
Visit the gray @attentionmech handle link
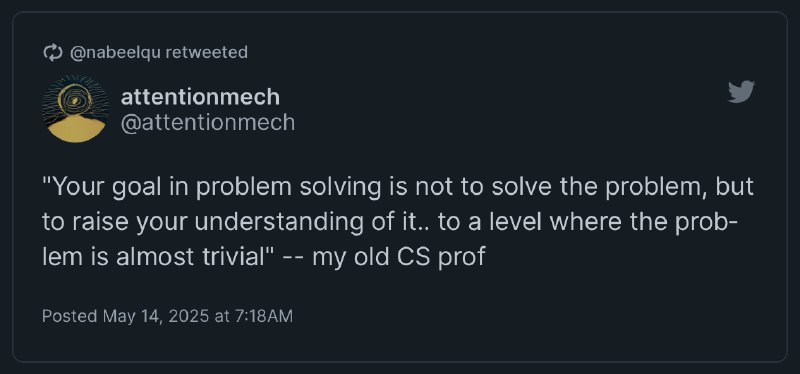208,123
